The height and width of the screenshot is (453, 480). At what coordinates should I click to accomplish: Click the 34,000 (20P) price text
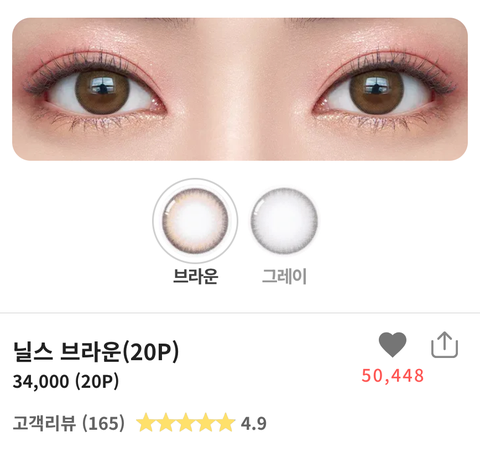[66, 381]
